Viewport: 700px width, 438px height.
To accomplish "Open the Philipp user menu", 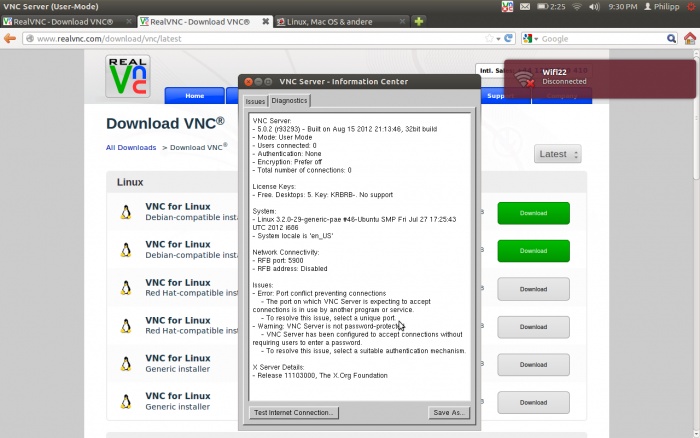I will click(662, 6).
